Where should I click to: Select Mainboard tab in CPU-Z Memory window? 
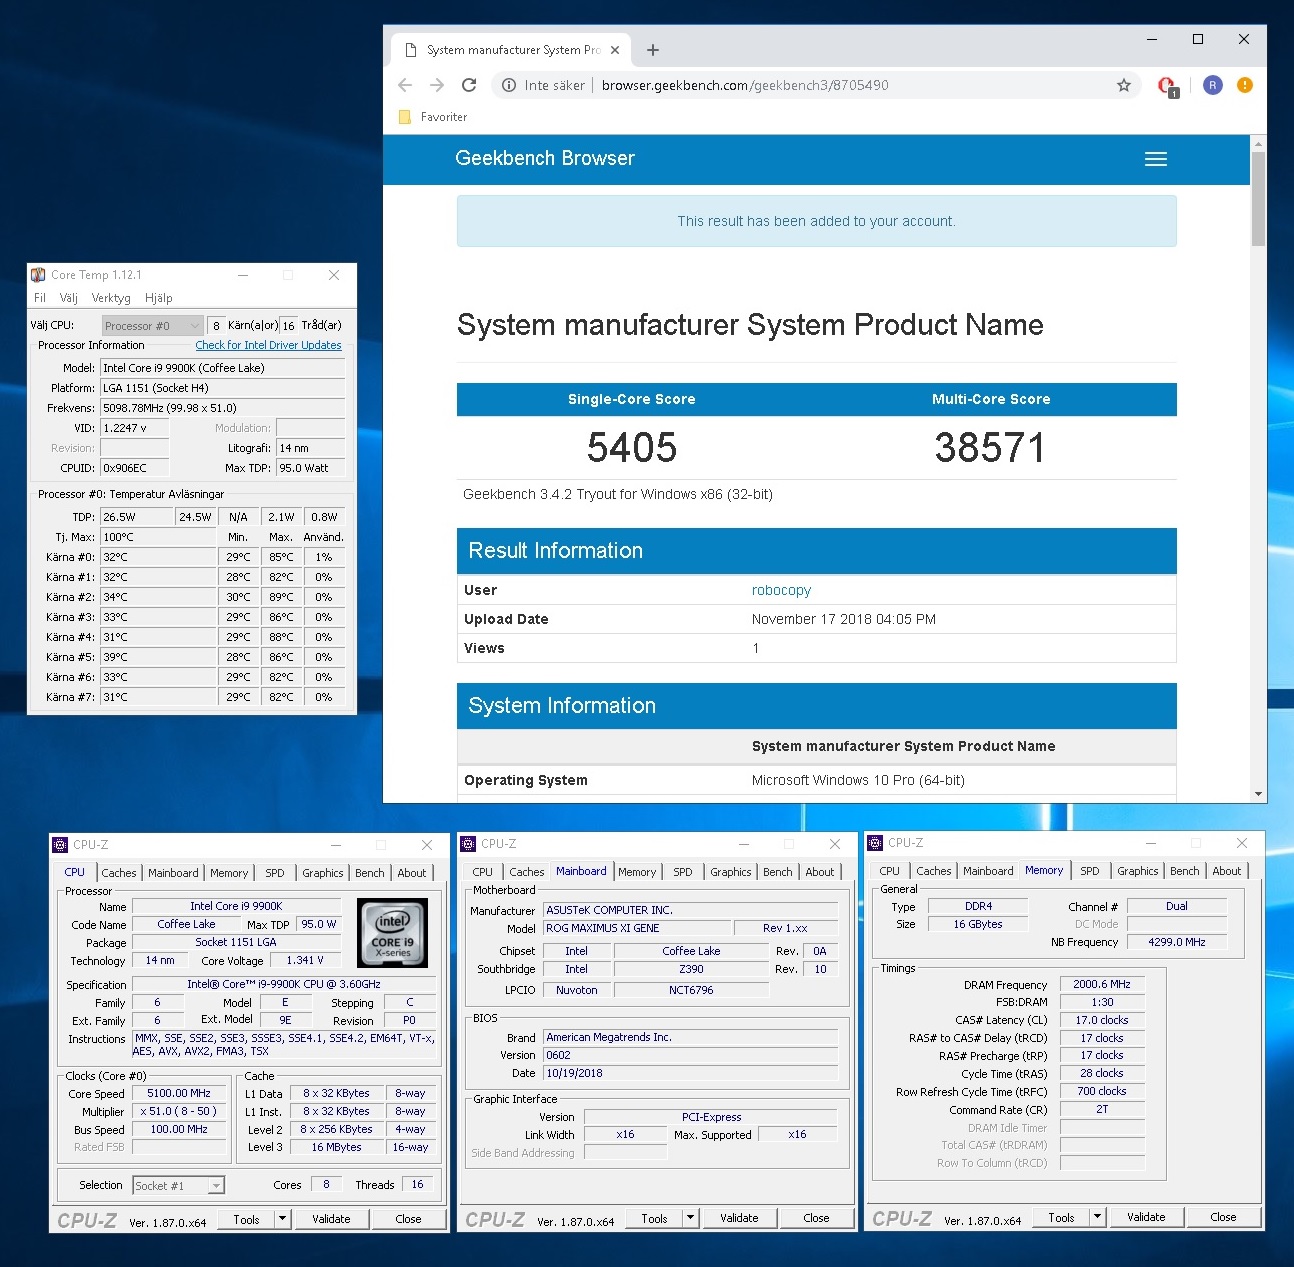(988, 871)
